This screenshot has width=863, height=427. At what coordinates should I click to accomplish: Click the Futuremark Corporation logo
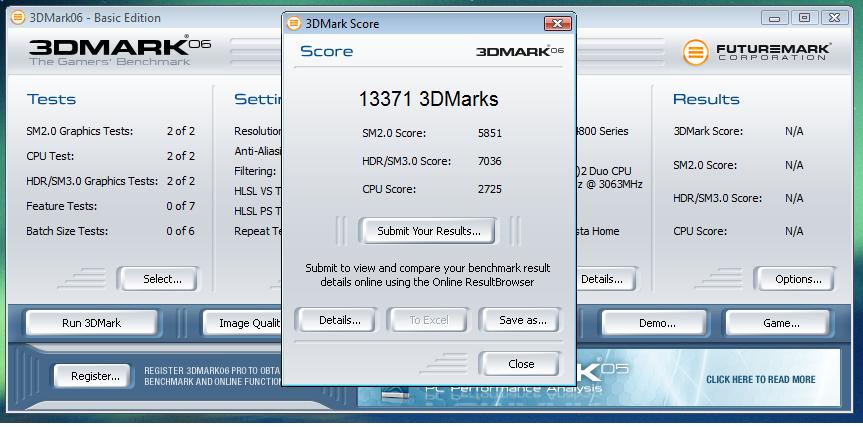(756, 52)
